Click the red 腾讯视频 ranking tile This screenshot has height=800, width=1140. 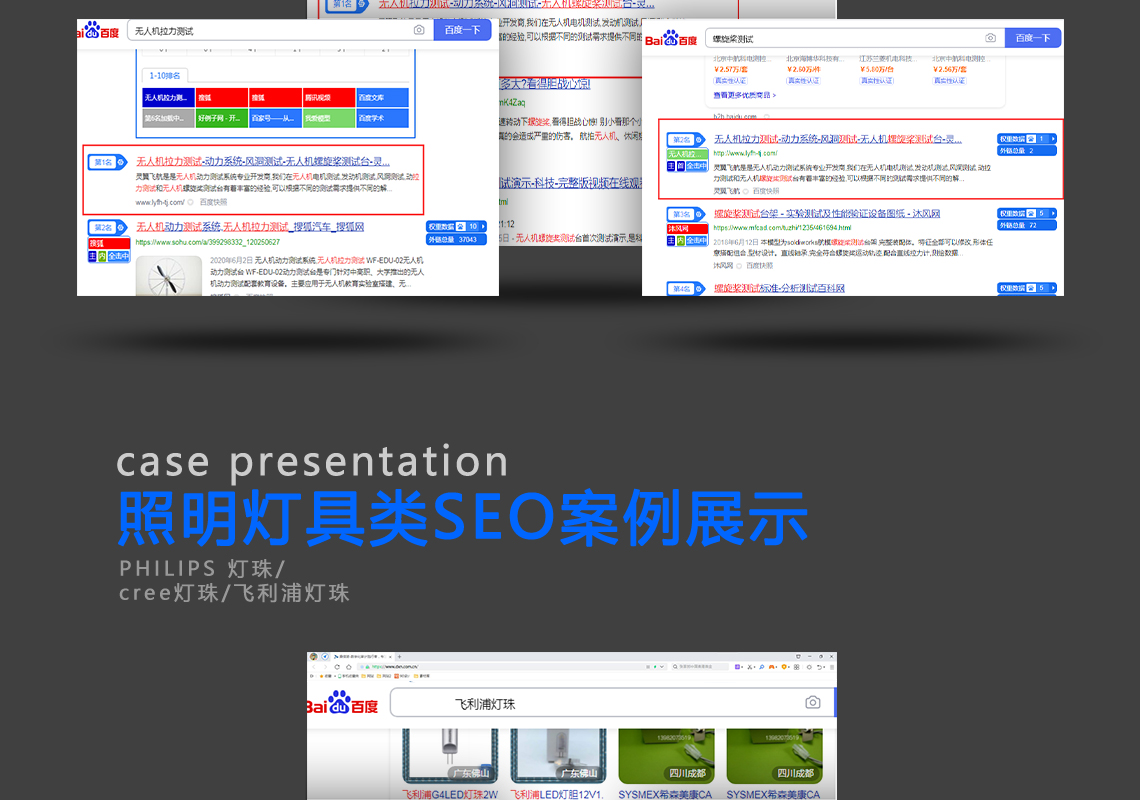pyautogui.click(x=329, y=98)
